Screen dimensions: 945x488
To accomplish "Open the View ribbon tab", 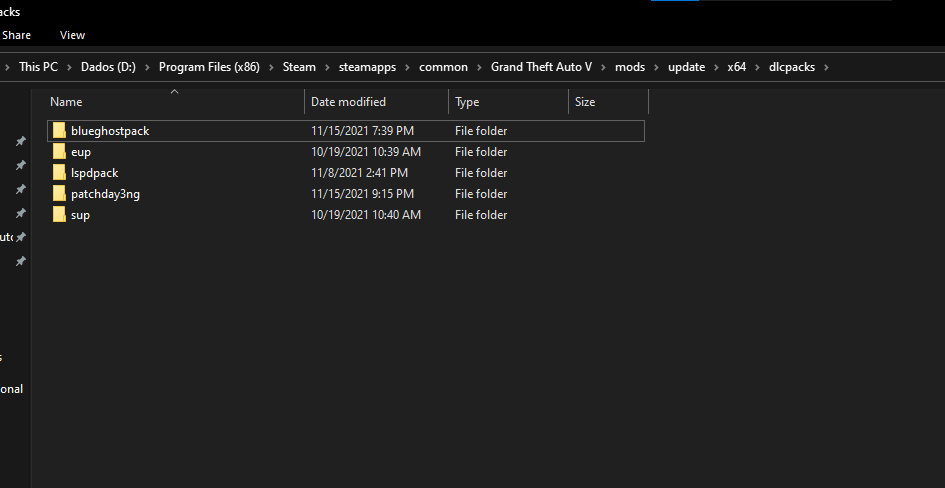I will [72, 35].
